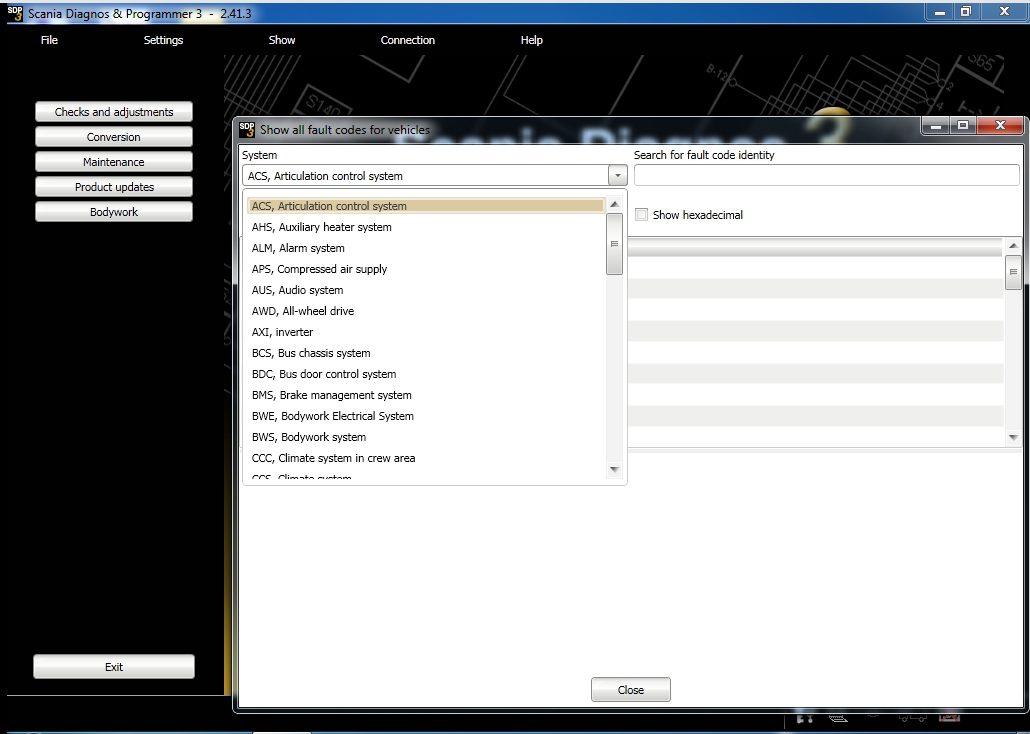Close fault codes dialog with red X
This screenshot has height=734, width=1030.
click(x=1000, y=125)
